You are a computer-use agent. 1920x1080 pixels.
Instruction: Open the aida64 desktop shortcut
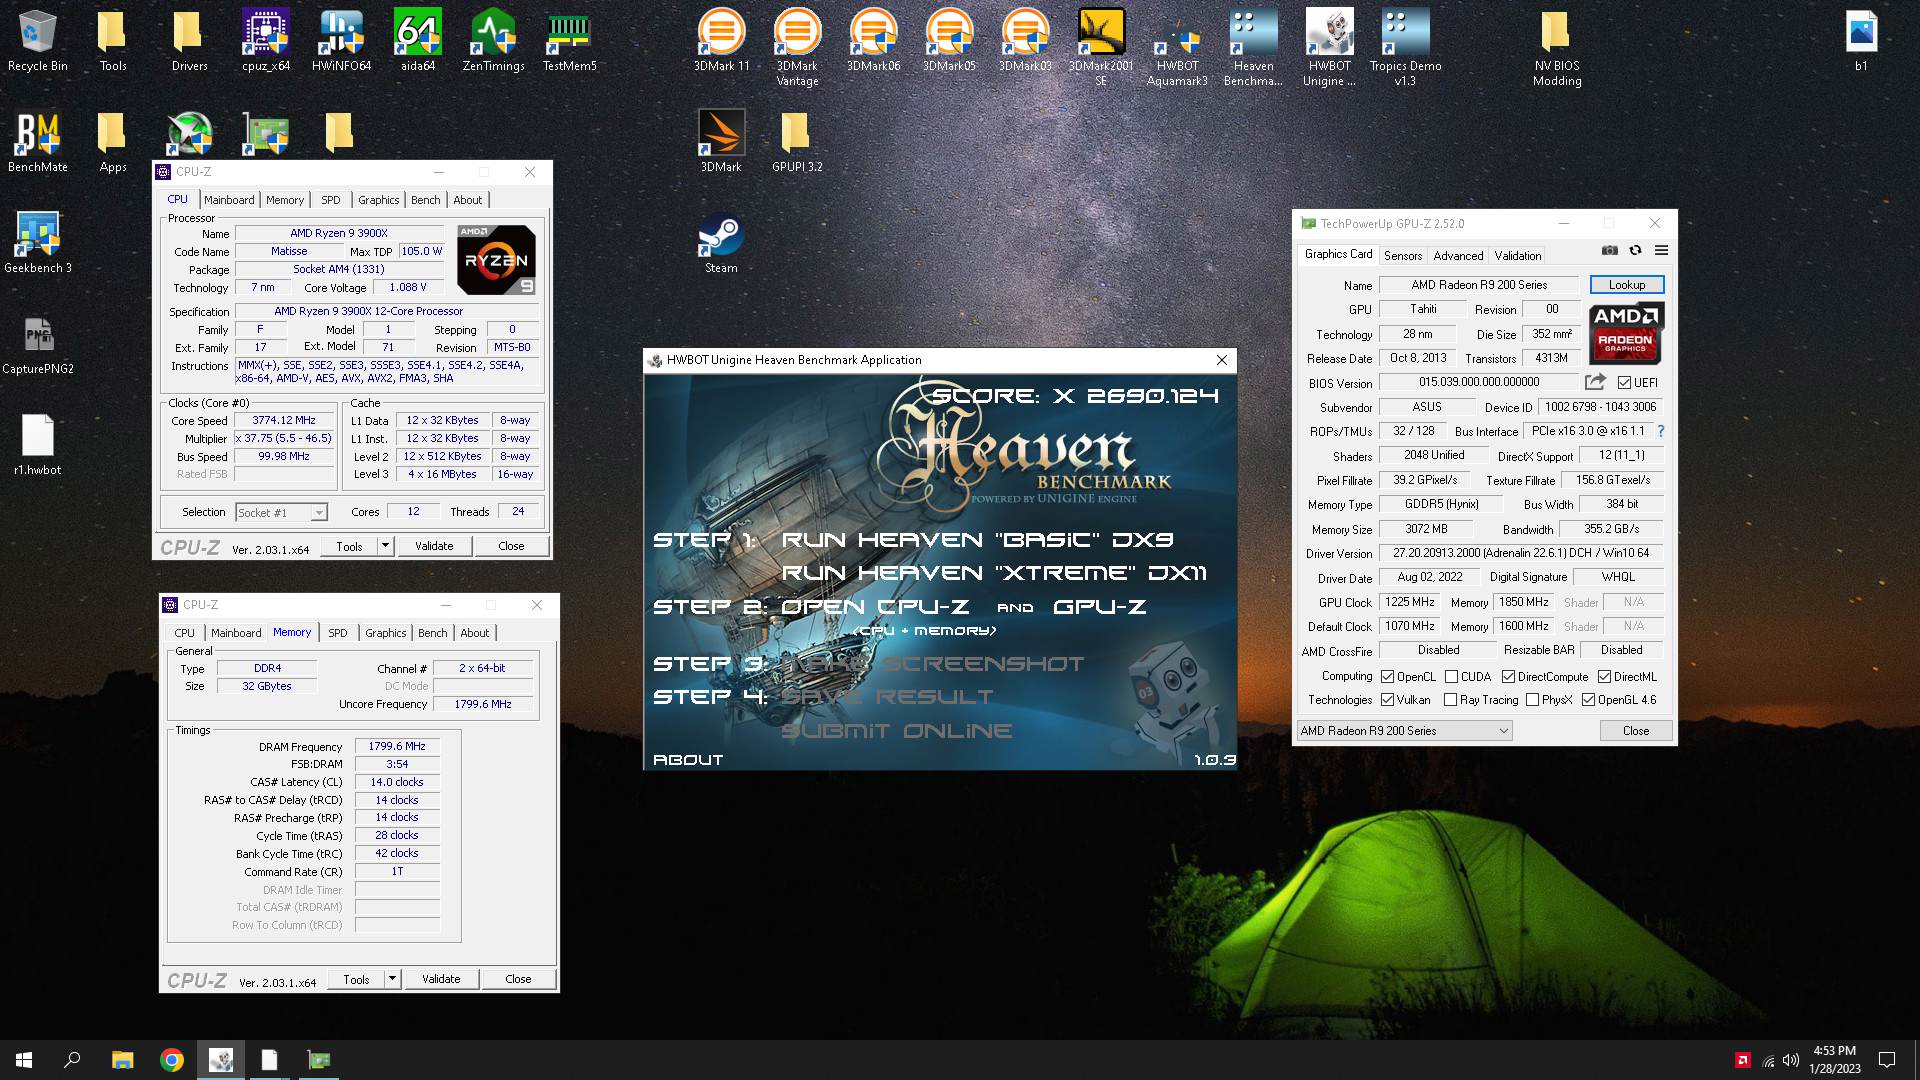point(418,40)
